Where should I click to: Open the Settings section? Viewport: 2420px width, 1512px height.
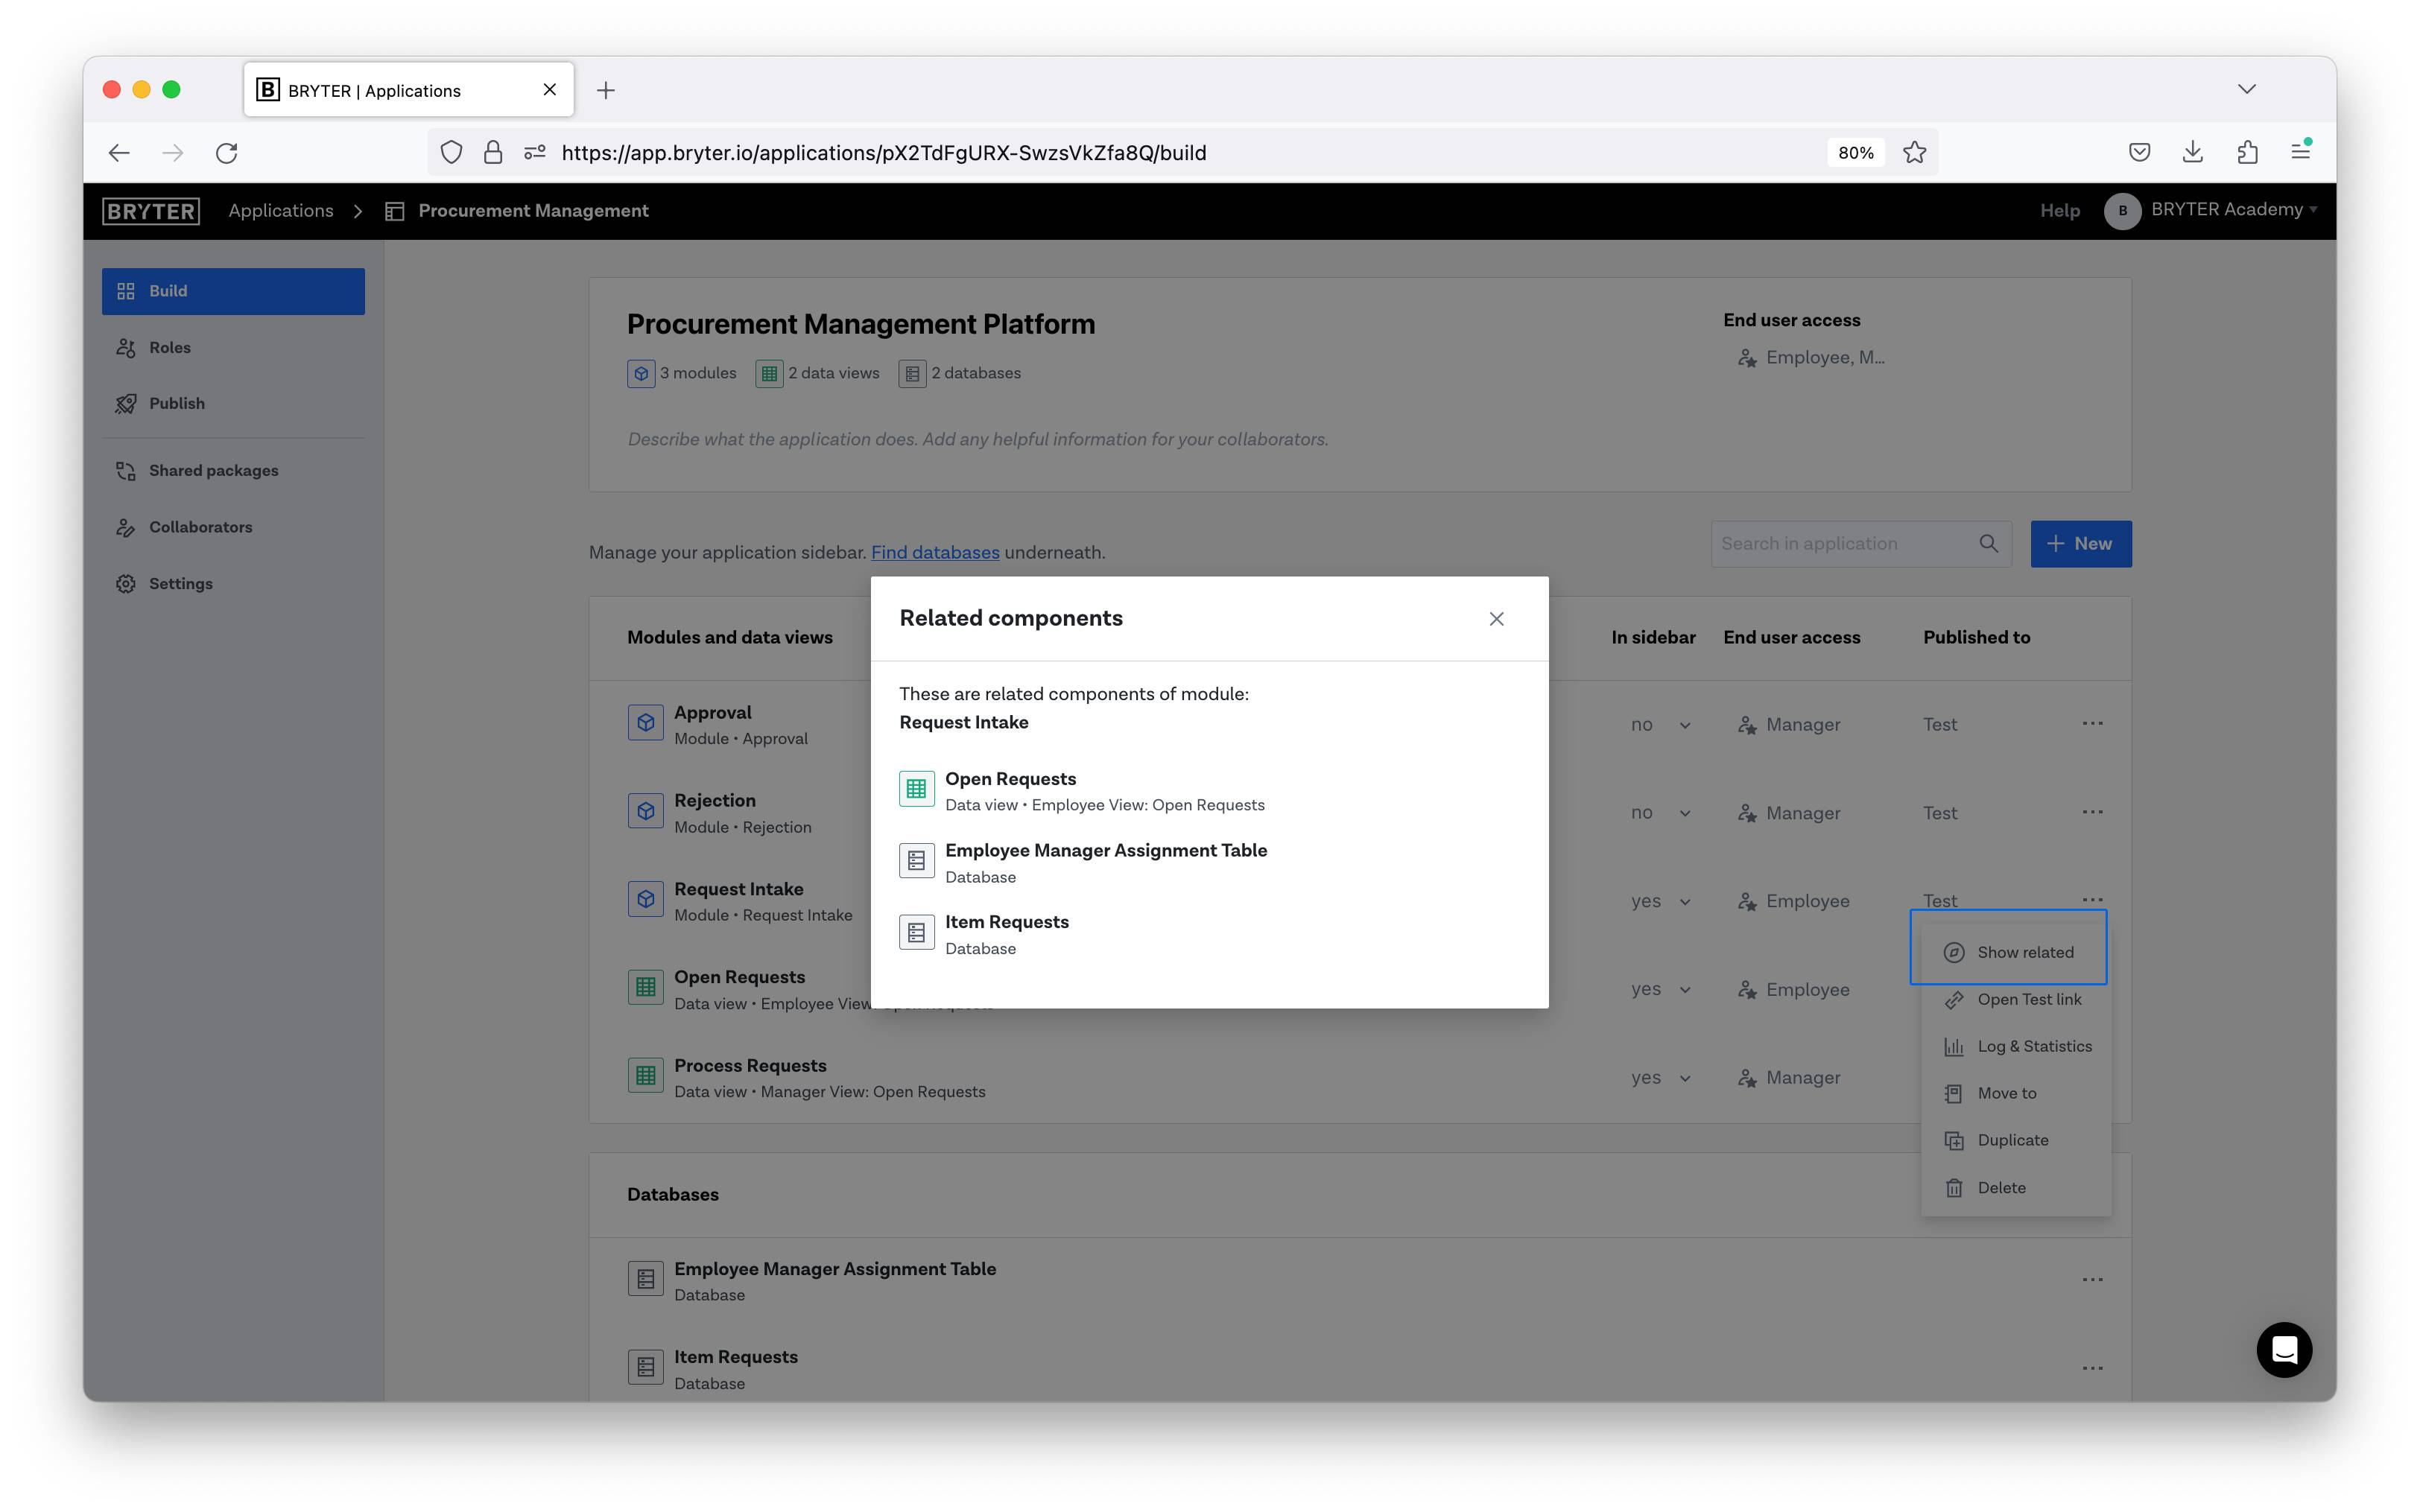[x=180, y=583]
